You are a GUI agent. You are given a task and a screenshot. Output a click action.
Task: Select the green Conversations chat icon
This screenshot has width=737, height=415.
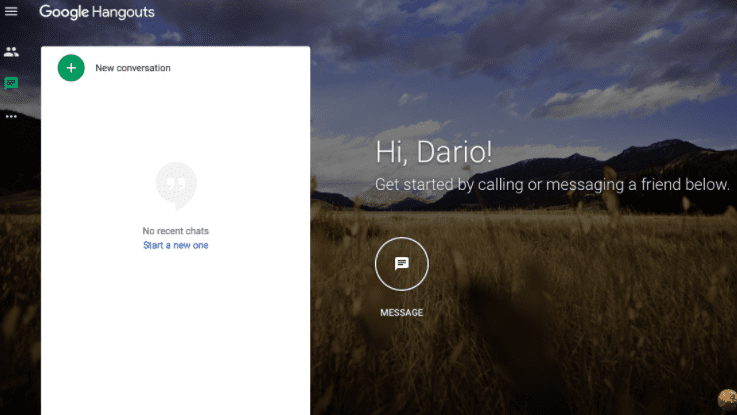click(x=11, y=83)
